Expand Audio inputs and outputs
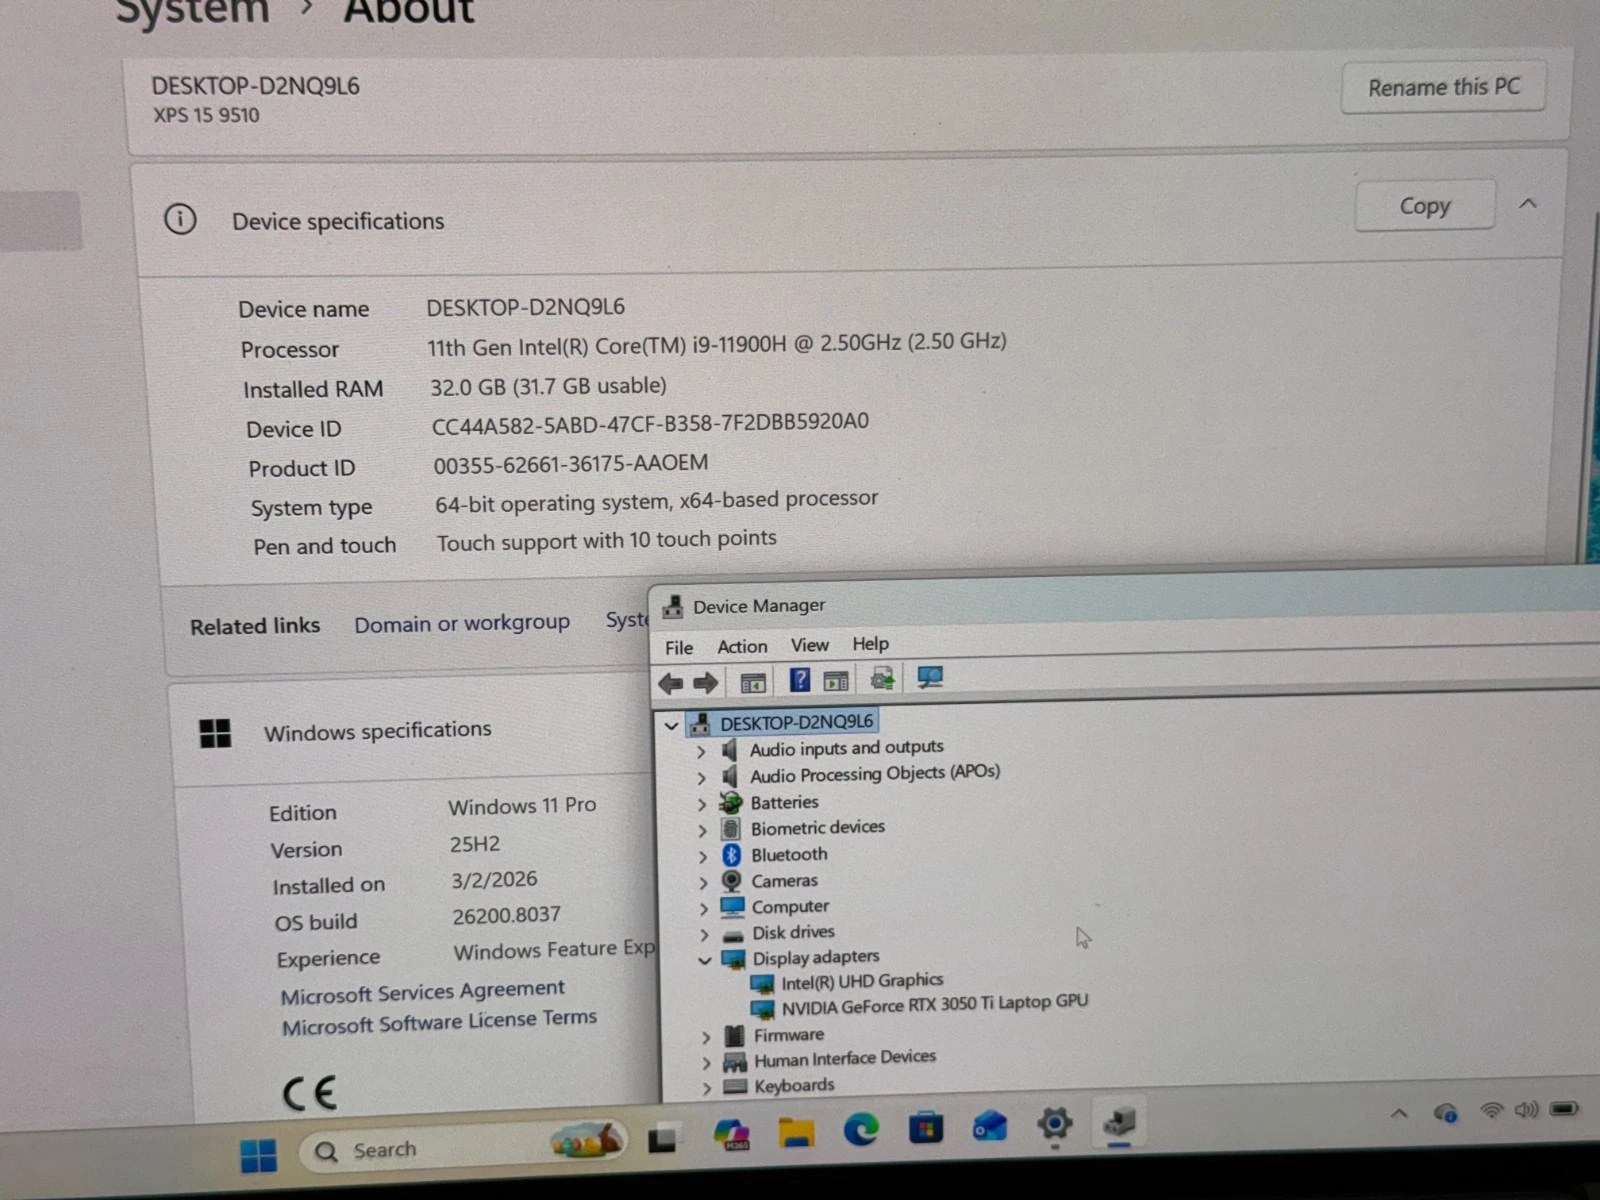The width and height of the screenshot is (1600, 1200). pos(701,751)
